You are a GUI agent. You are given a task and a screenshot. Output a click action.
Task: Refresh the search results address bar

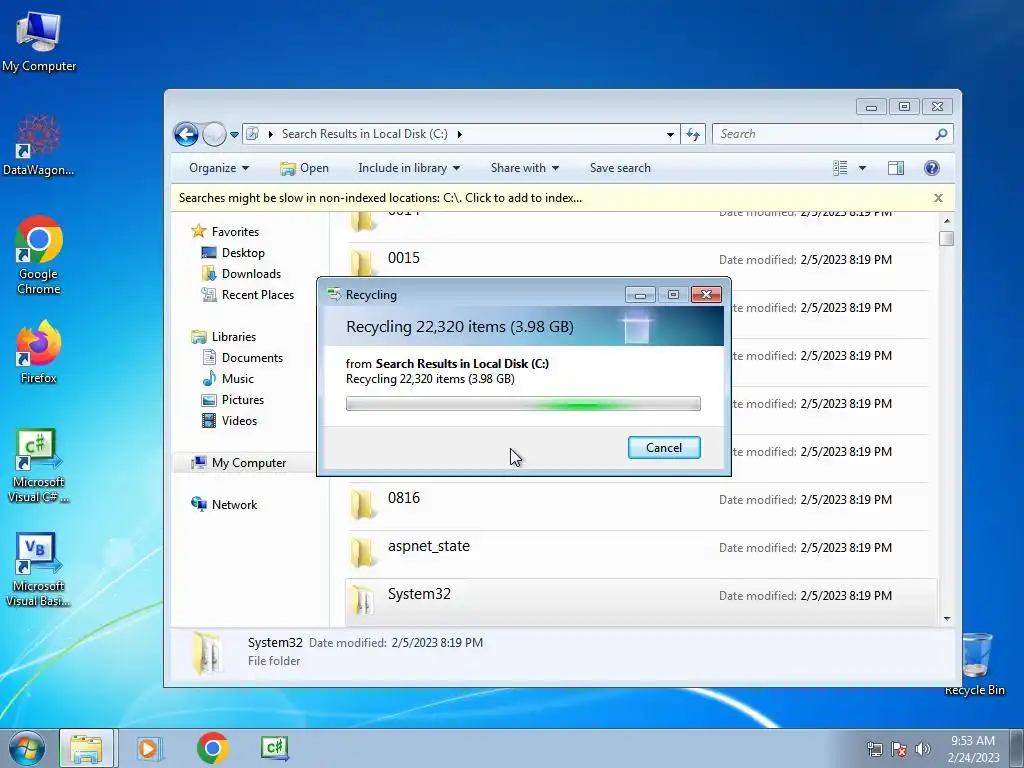tap(693, 135)
